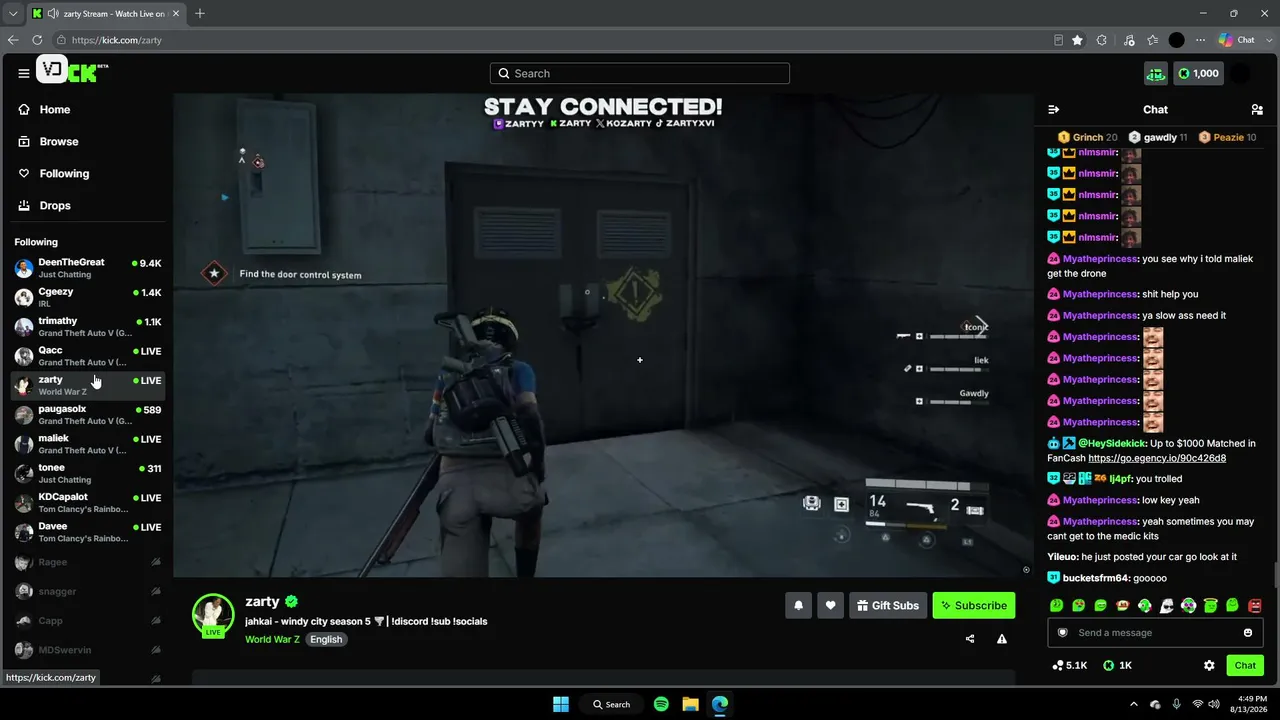Viewport: 1280px width, 720px height.
Task: Click the chat identity shield icon
Action: [1063, 632]
